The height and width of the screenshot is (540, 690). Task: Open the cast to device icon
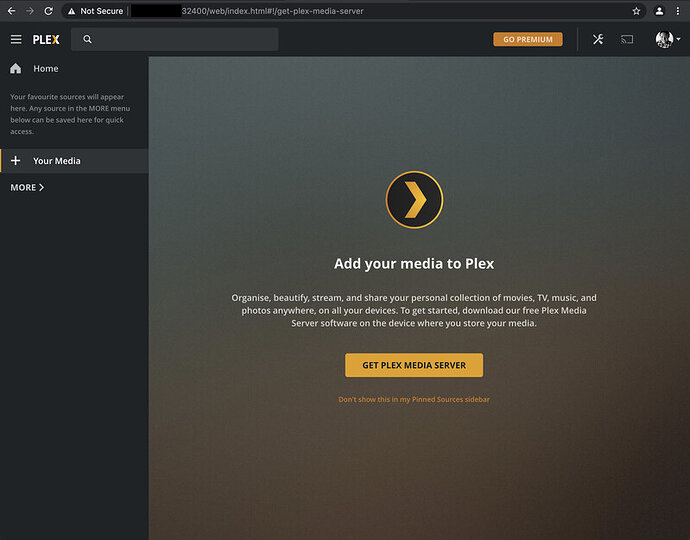(x=627, y=40)
